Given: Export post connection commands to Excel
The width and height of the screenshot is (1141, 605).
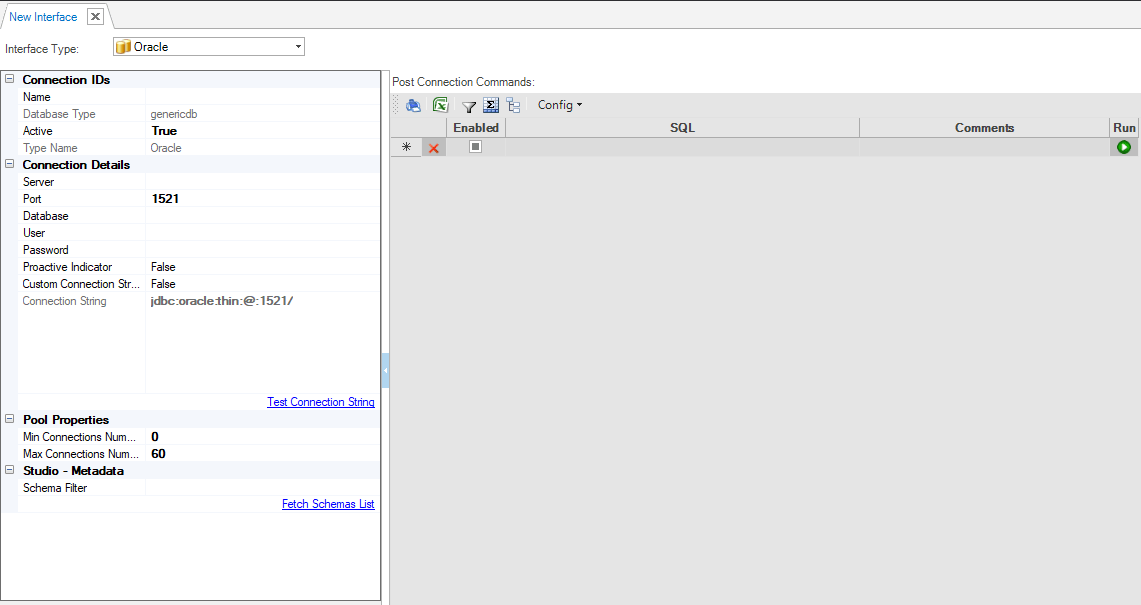Looking at the screenshot, I should click(441, 105).
